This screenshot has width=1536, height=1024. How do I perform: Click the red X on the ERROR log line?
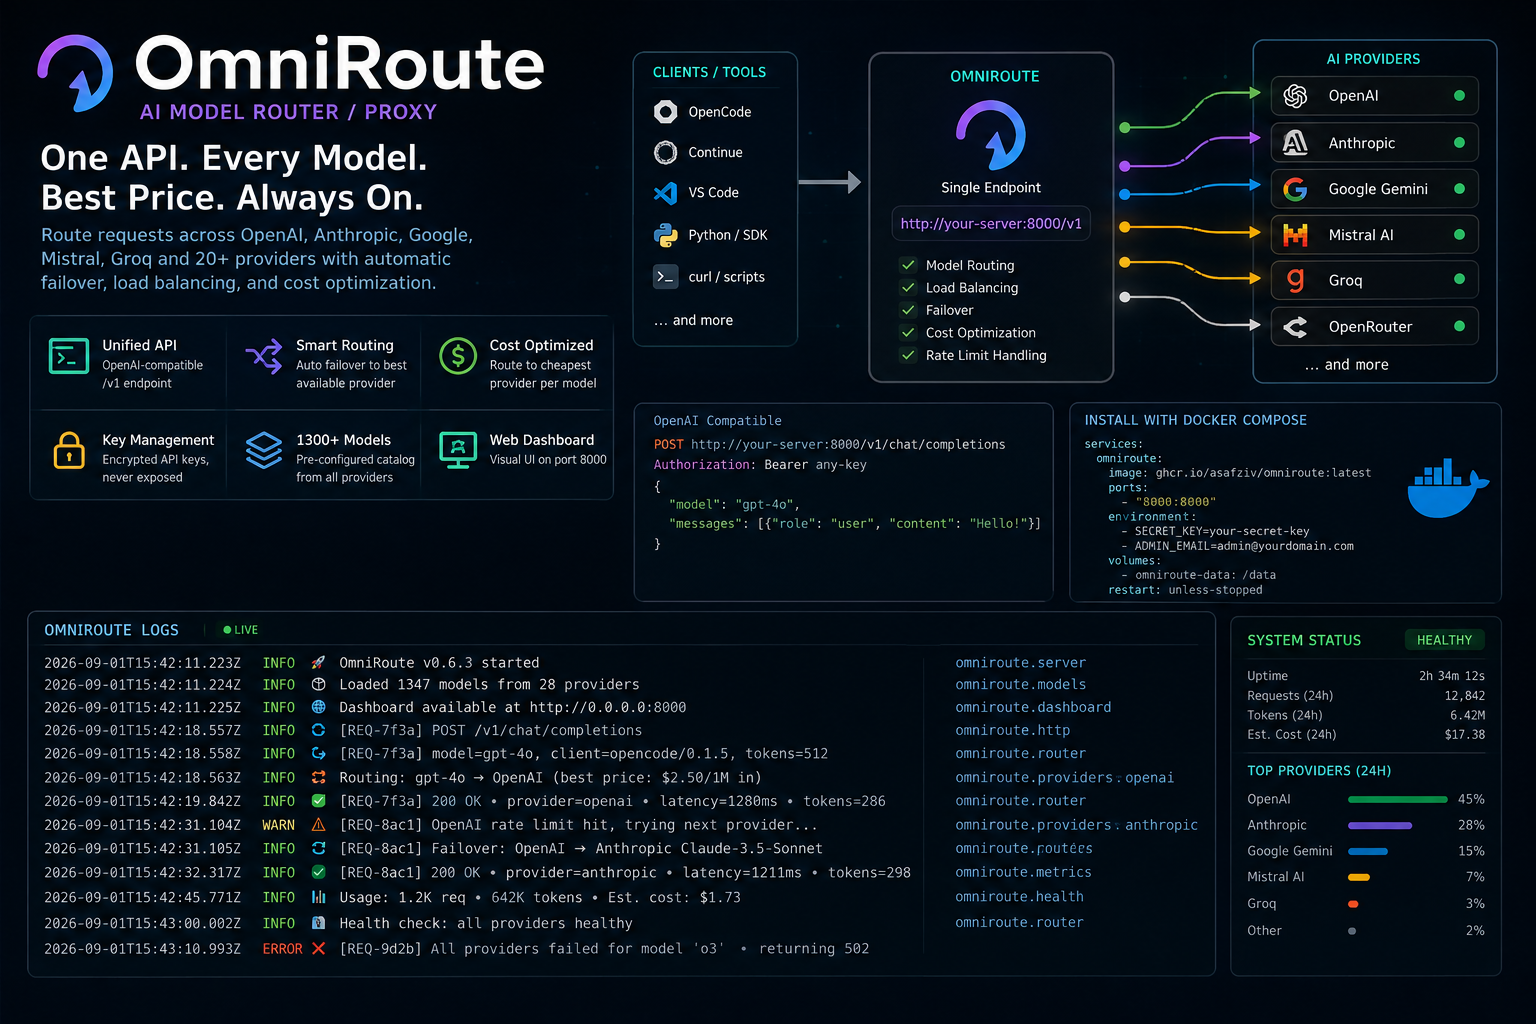[x=319, y=948]
